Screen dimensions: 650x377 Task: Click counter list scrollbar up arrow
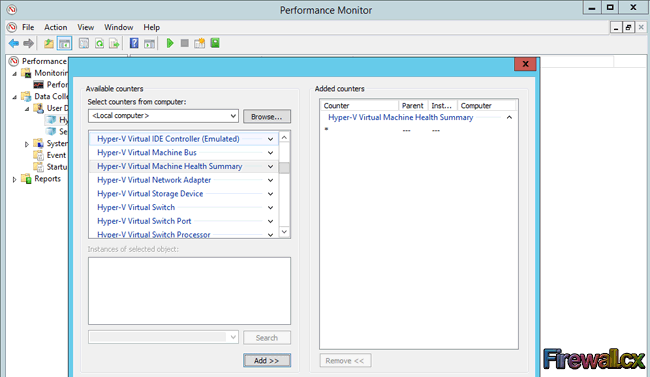pos(284,137)
